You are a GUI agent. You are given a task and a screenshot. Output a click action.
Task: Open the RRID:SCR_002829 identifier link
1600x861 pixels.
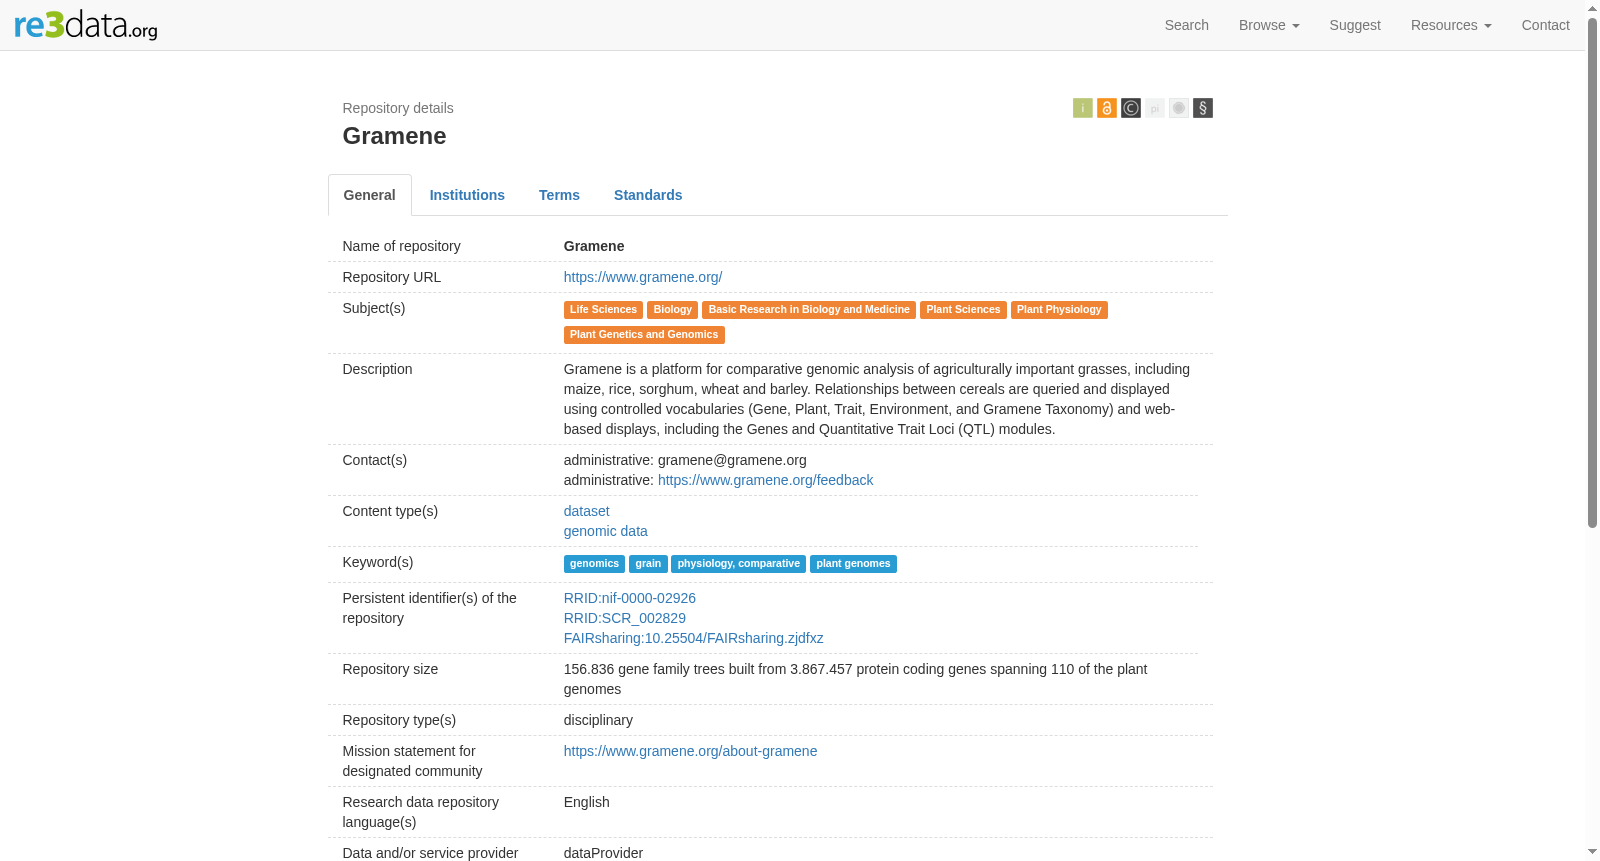[625, 618]
